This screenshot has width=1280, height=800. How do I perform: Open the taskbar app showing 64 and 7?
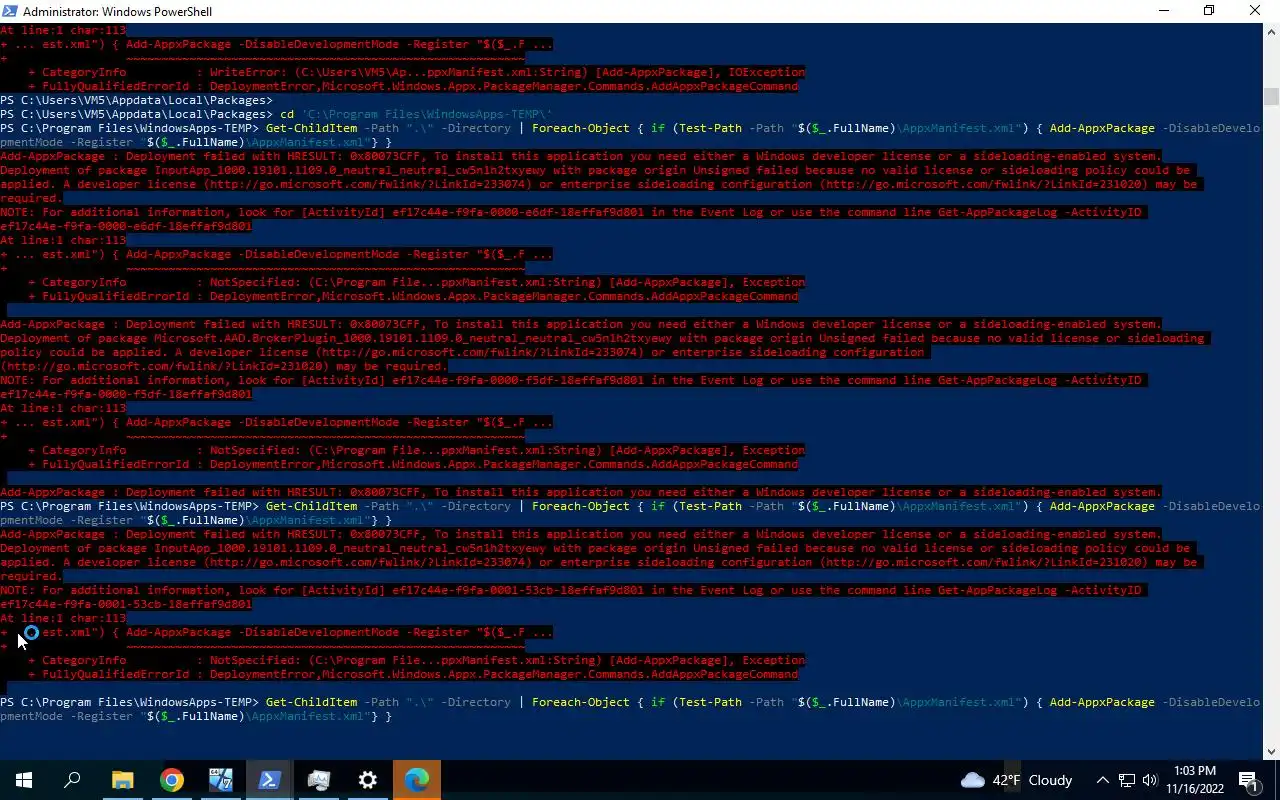tap(221, 780)
